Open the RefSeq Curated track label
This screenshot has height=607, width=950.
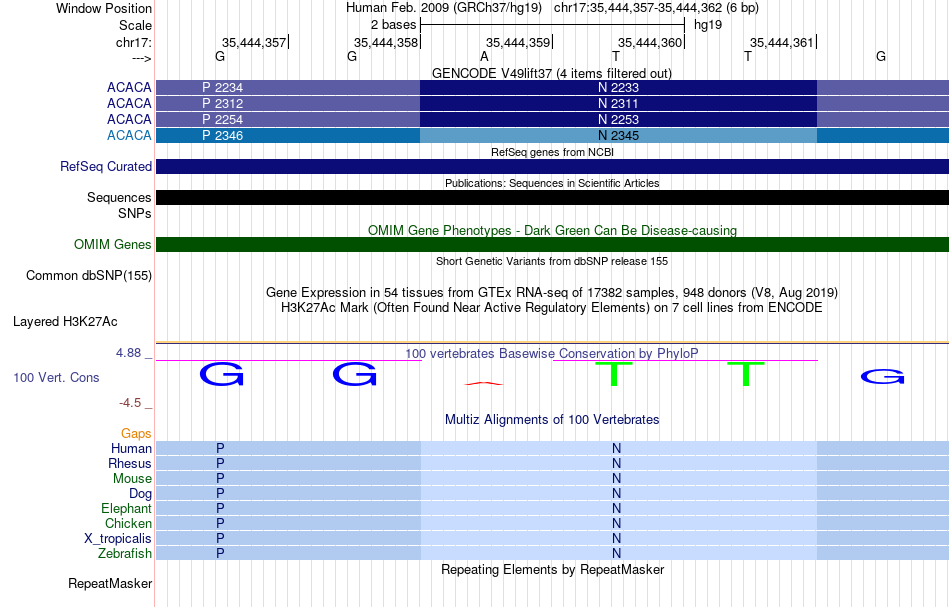coord(106,167)
